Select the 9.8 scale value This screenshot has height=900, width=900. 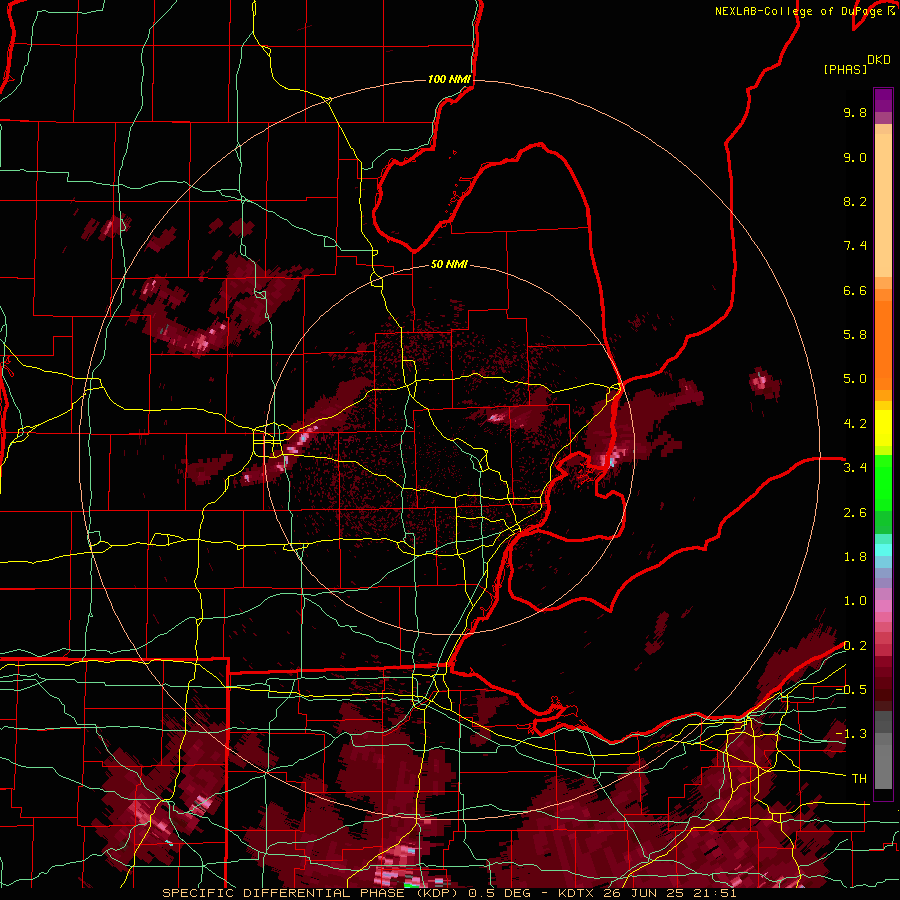click(x=855, y=112)
